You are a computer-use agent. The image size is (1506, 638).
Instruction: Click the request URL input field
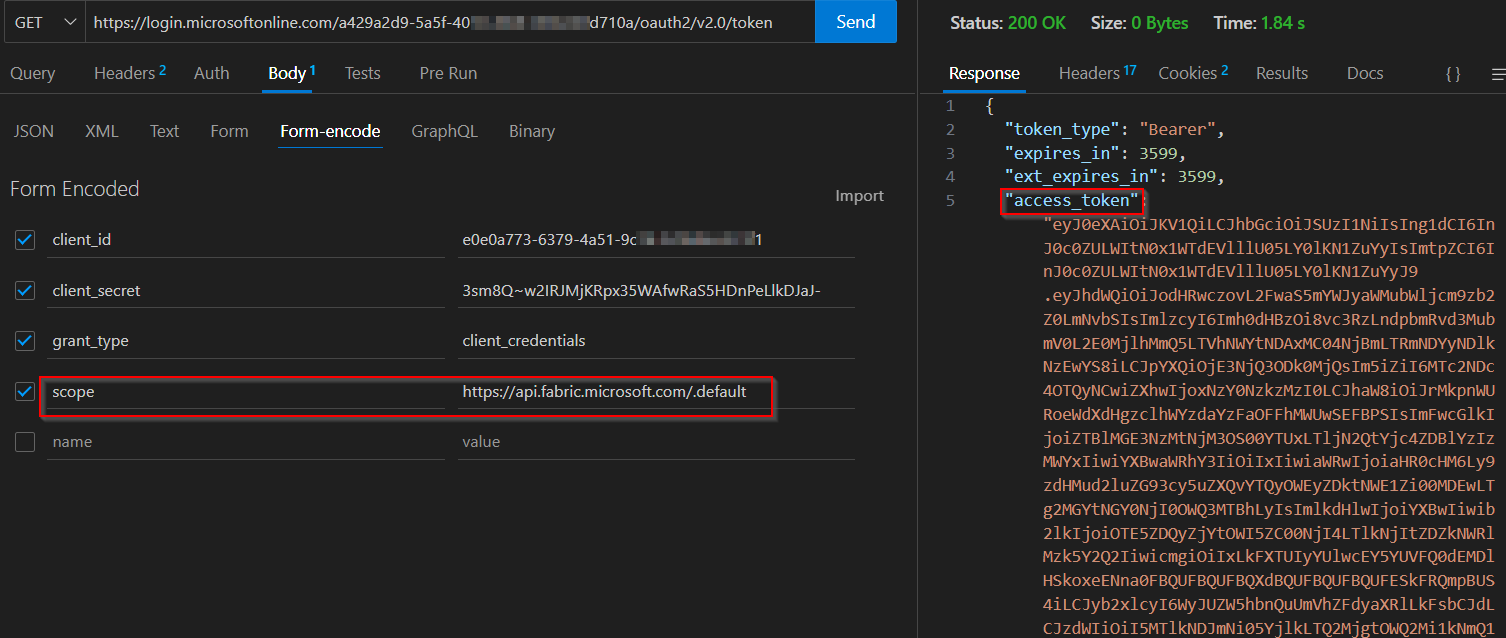[450, 22]
